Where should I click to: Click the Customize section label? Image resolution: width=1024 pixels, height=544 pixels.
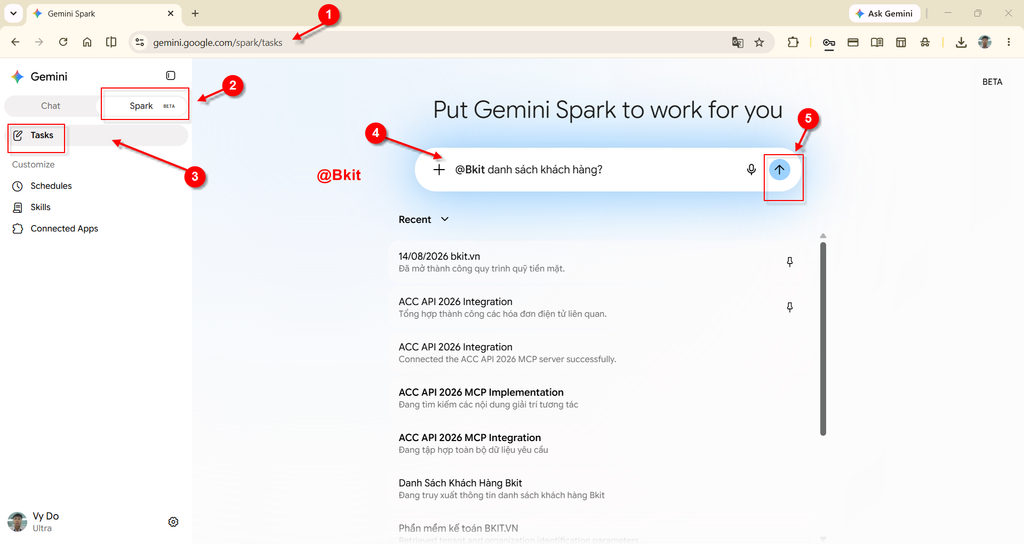[33, 165]
